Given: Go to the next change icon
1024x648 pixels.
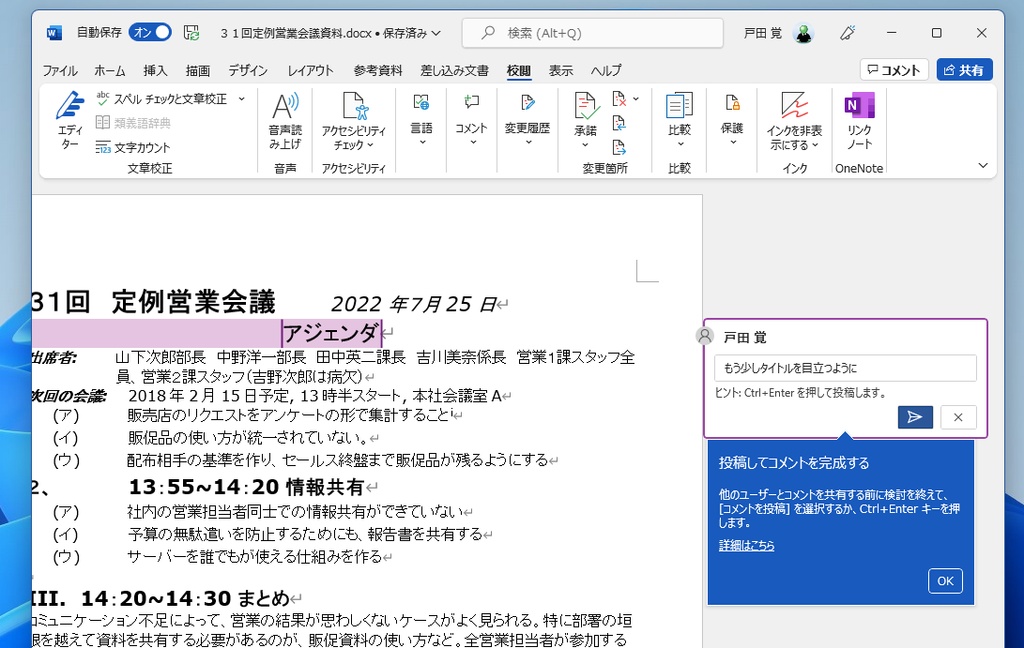Looking at the screenshot, I should click(619, 148).
